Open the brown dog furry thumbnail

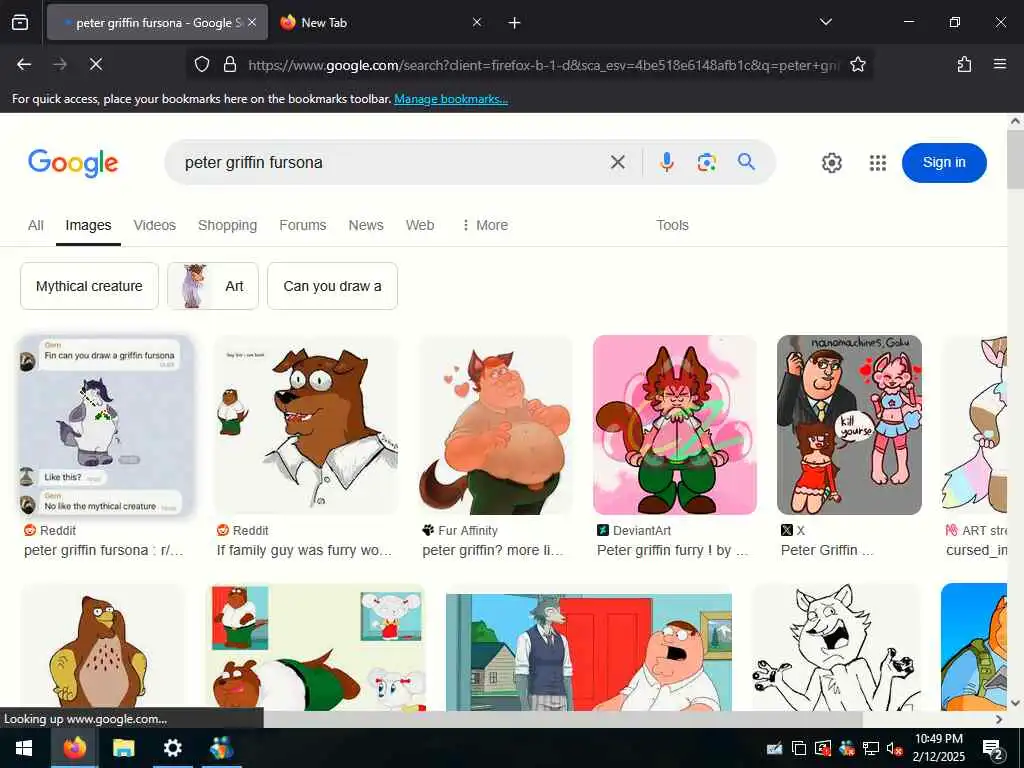[306, 425]
